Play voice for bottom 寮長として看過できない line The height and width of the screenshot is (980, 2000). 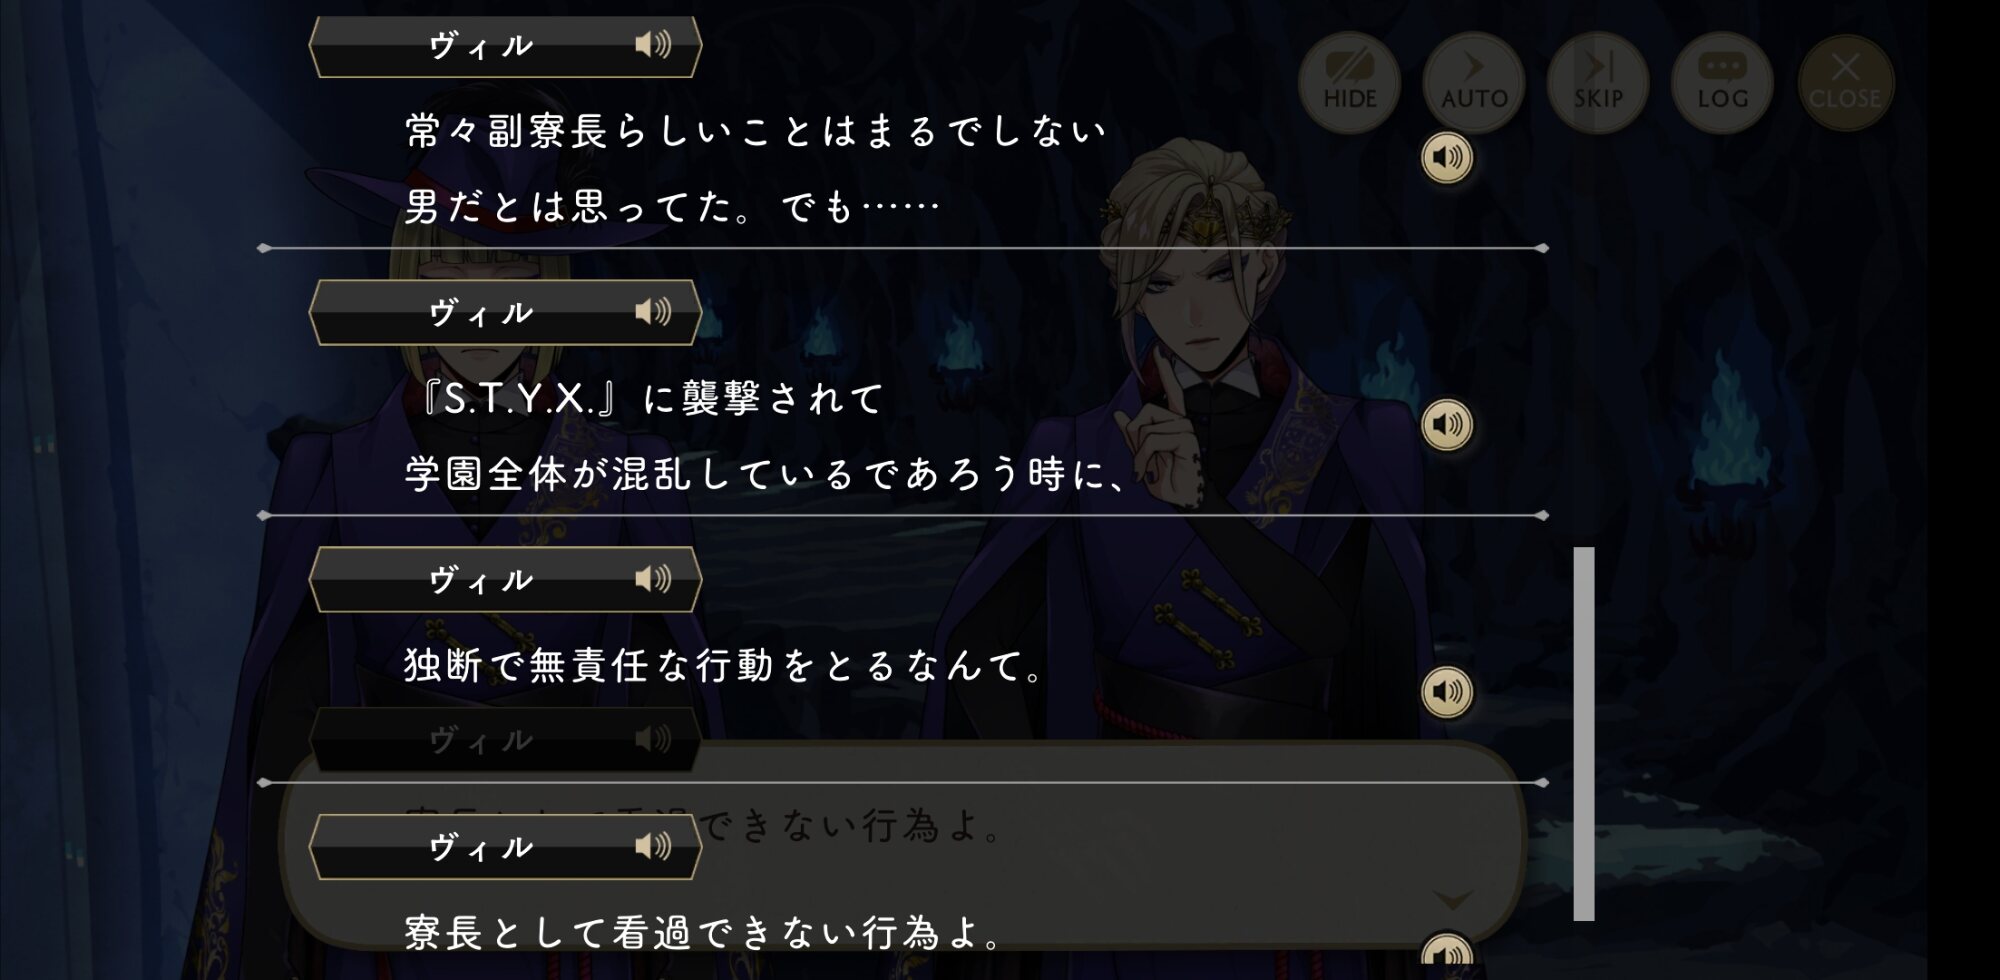pyautogui.click(x=1447, y=954)
